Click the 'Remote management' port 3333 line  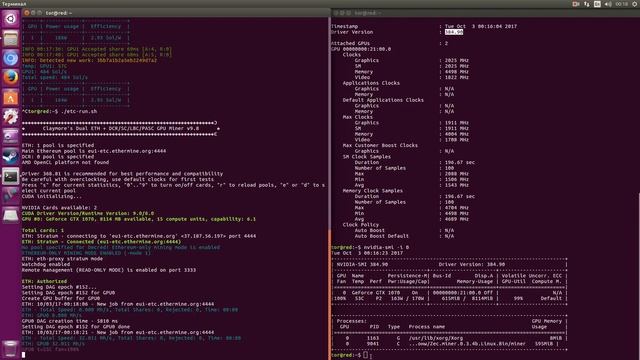click(x=109, y=270)
